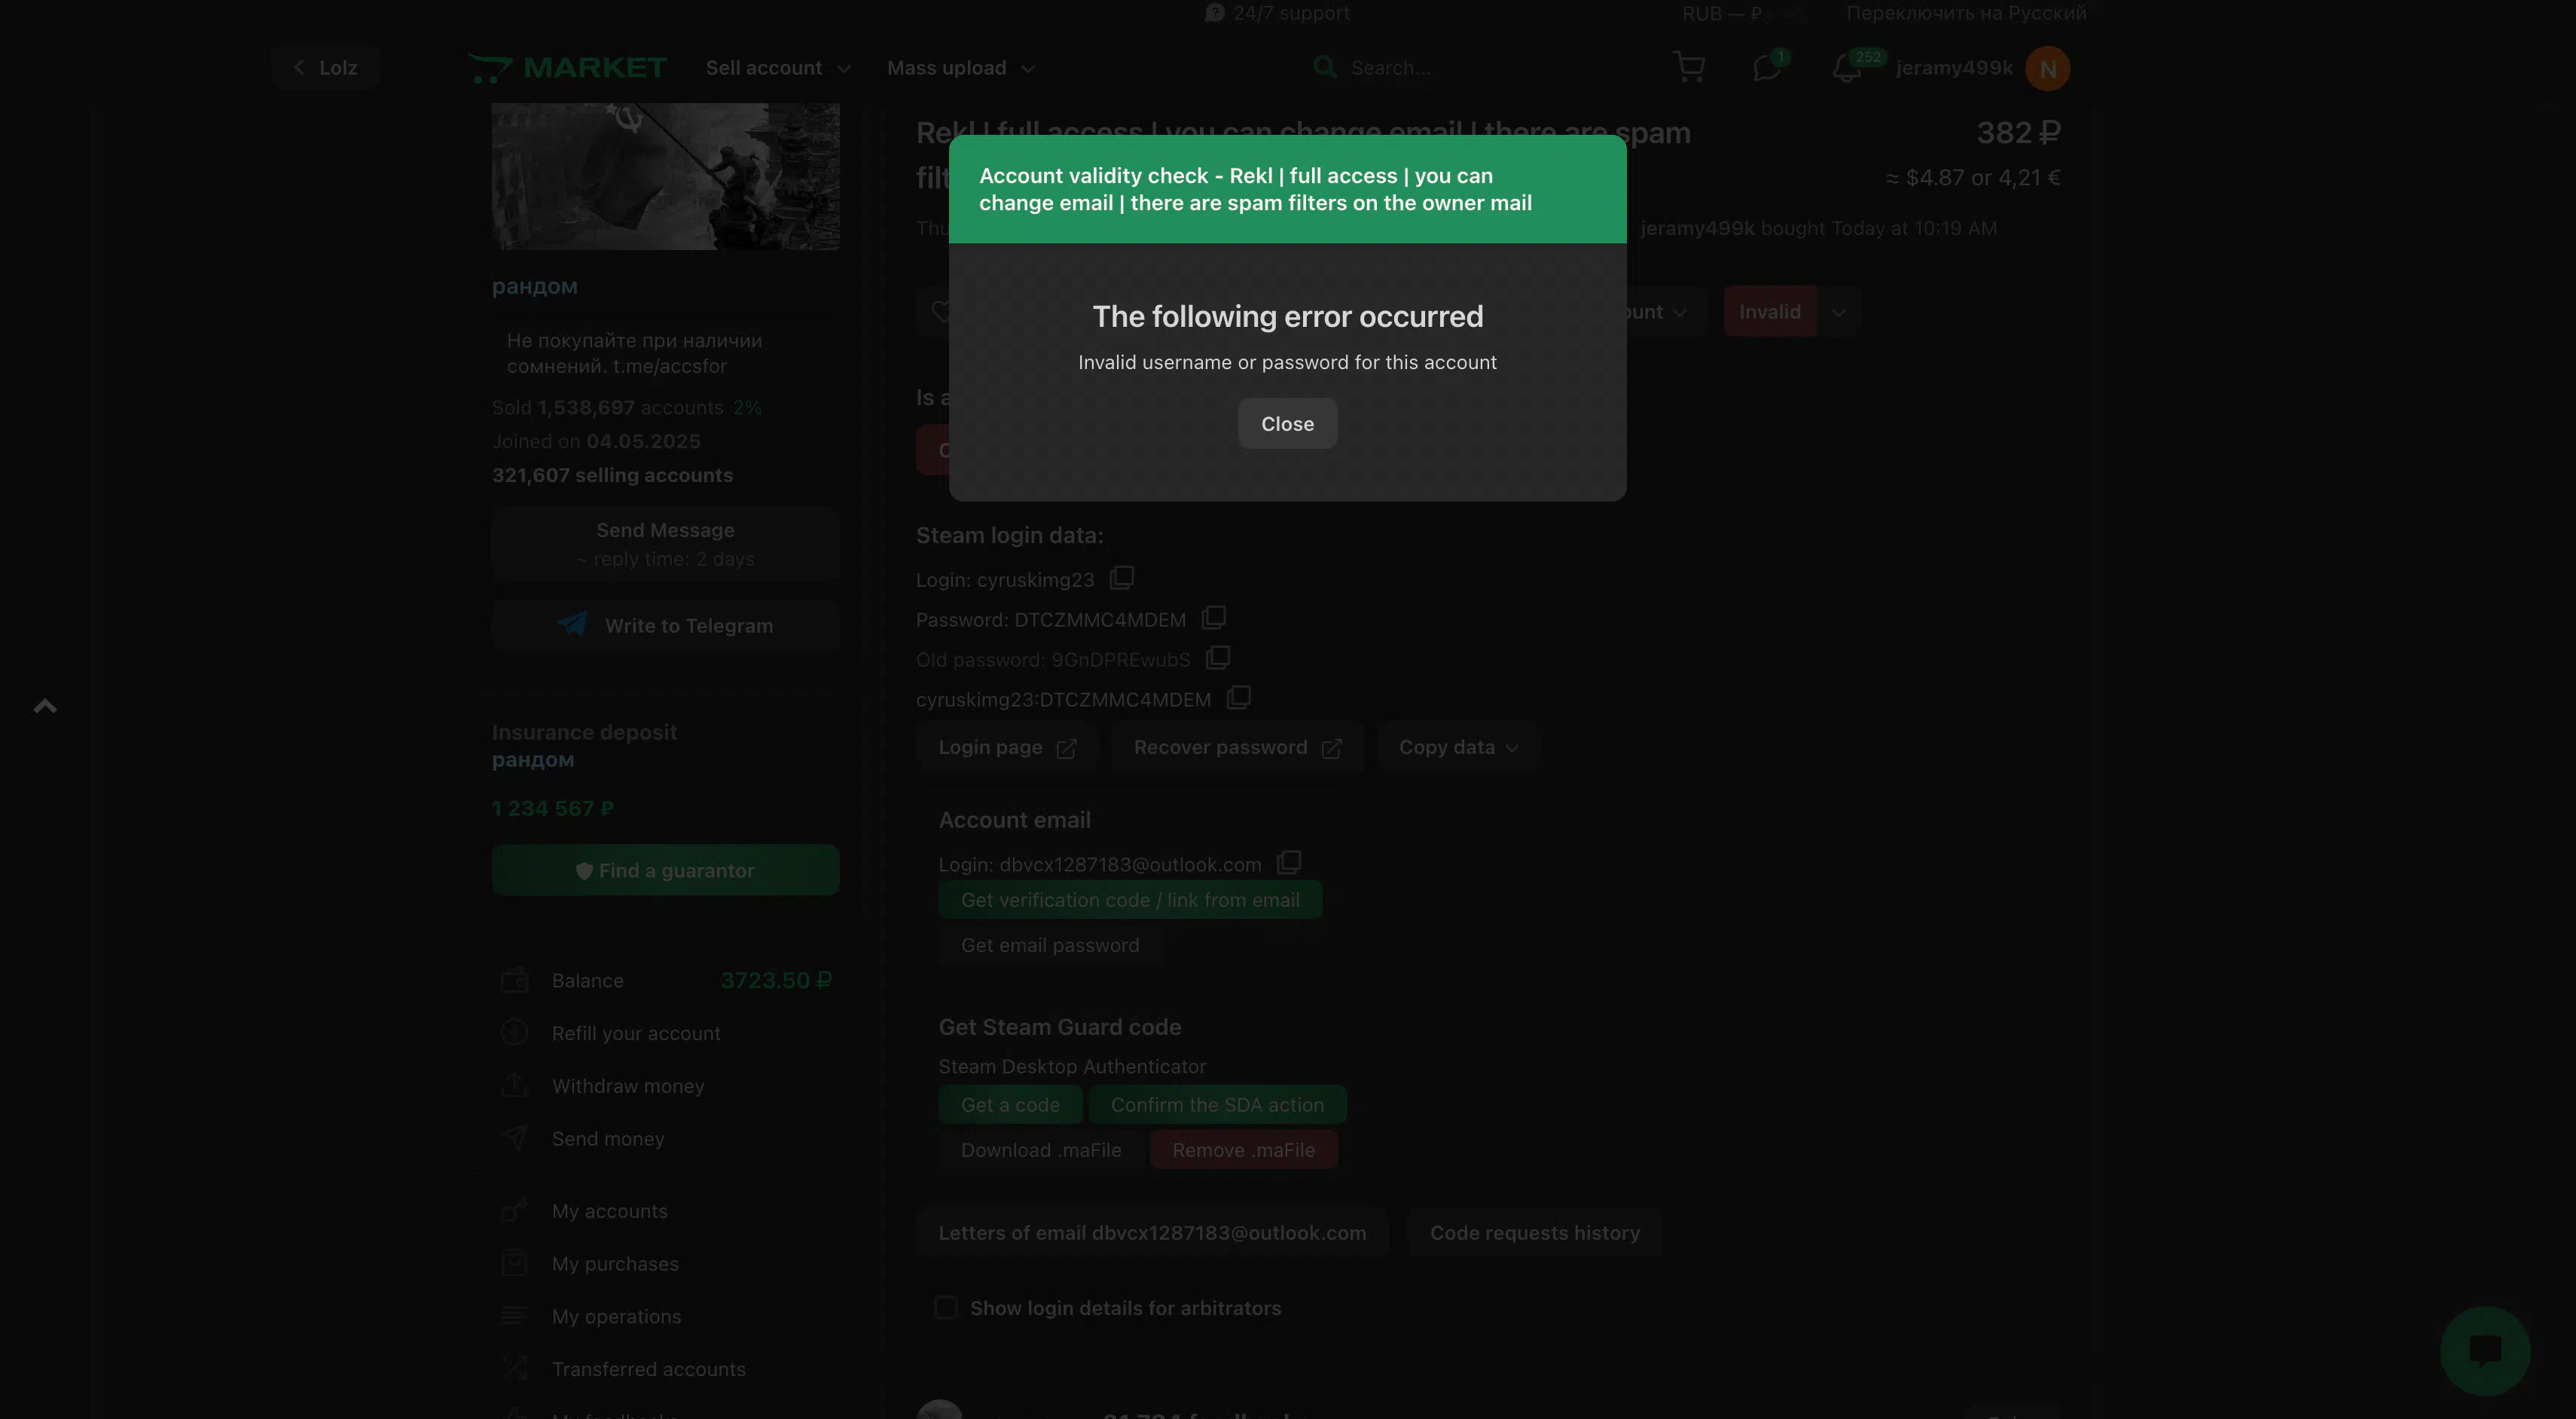Open My operations menu item
The width and height of the screenshot is (2576, 1419).
(x=616, y=1316)
